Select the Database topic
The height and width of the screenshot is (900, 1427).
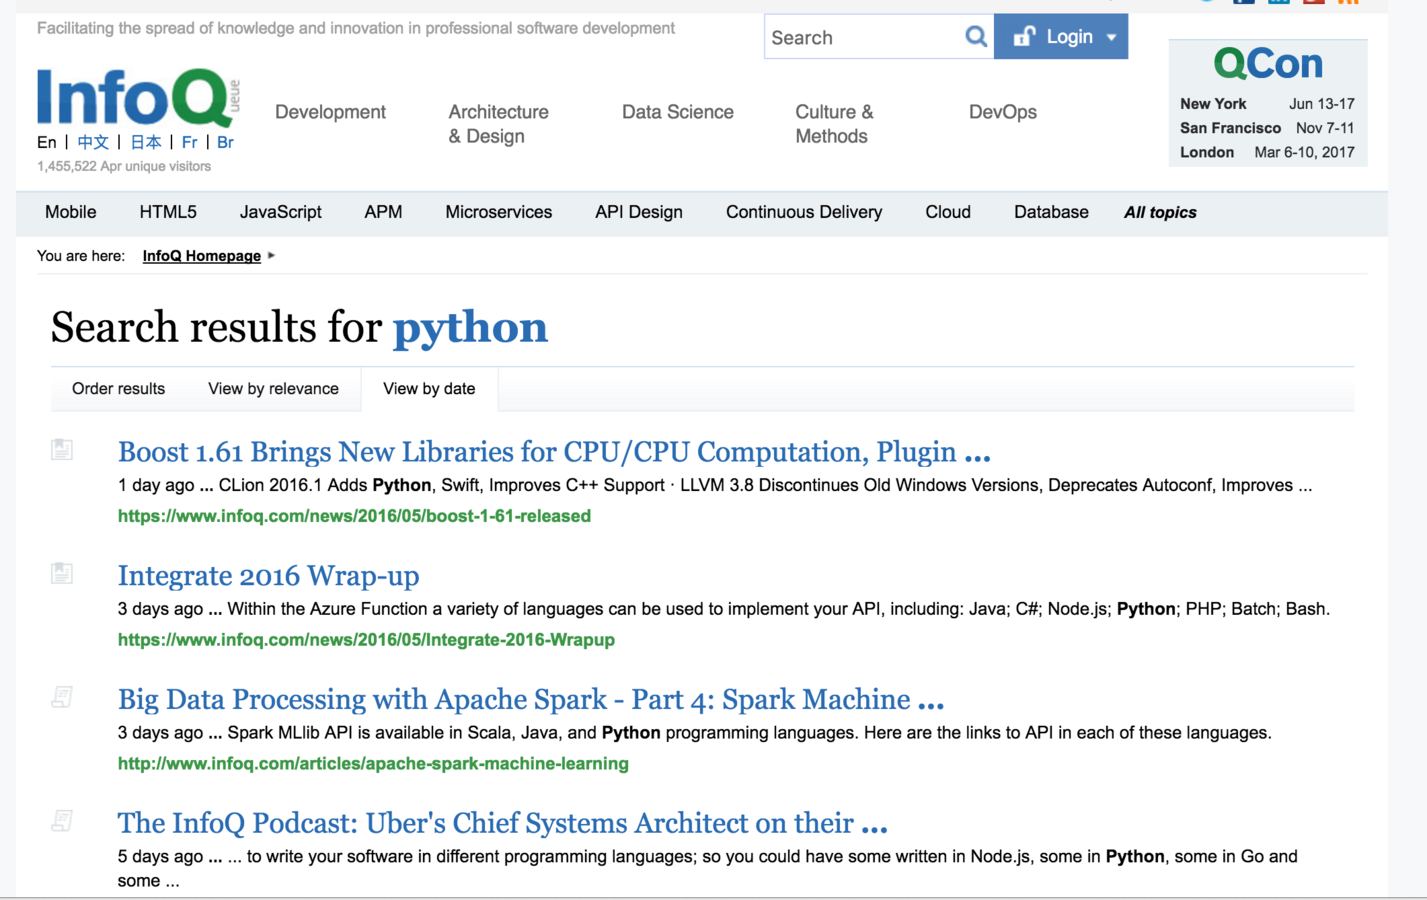(1051, 212)
